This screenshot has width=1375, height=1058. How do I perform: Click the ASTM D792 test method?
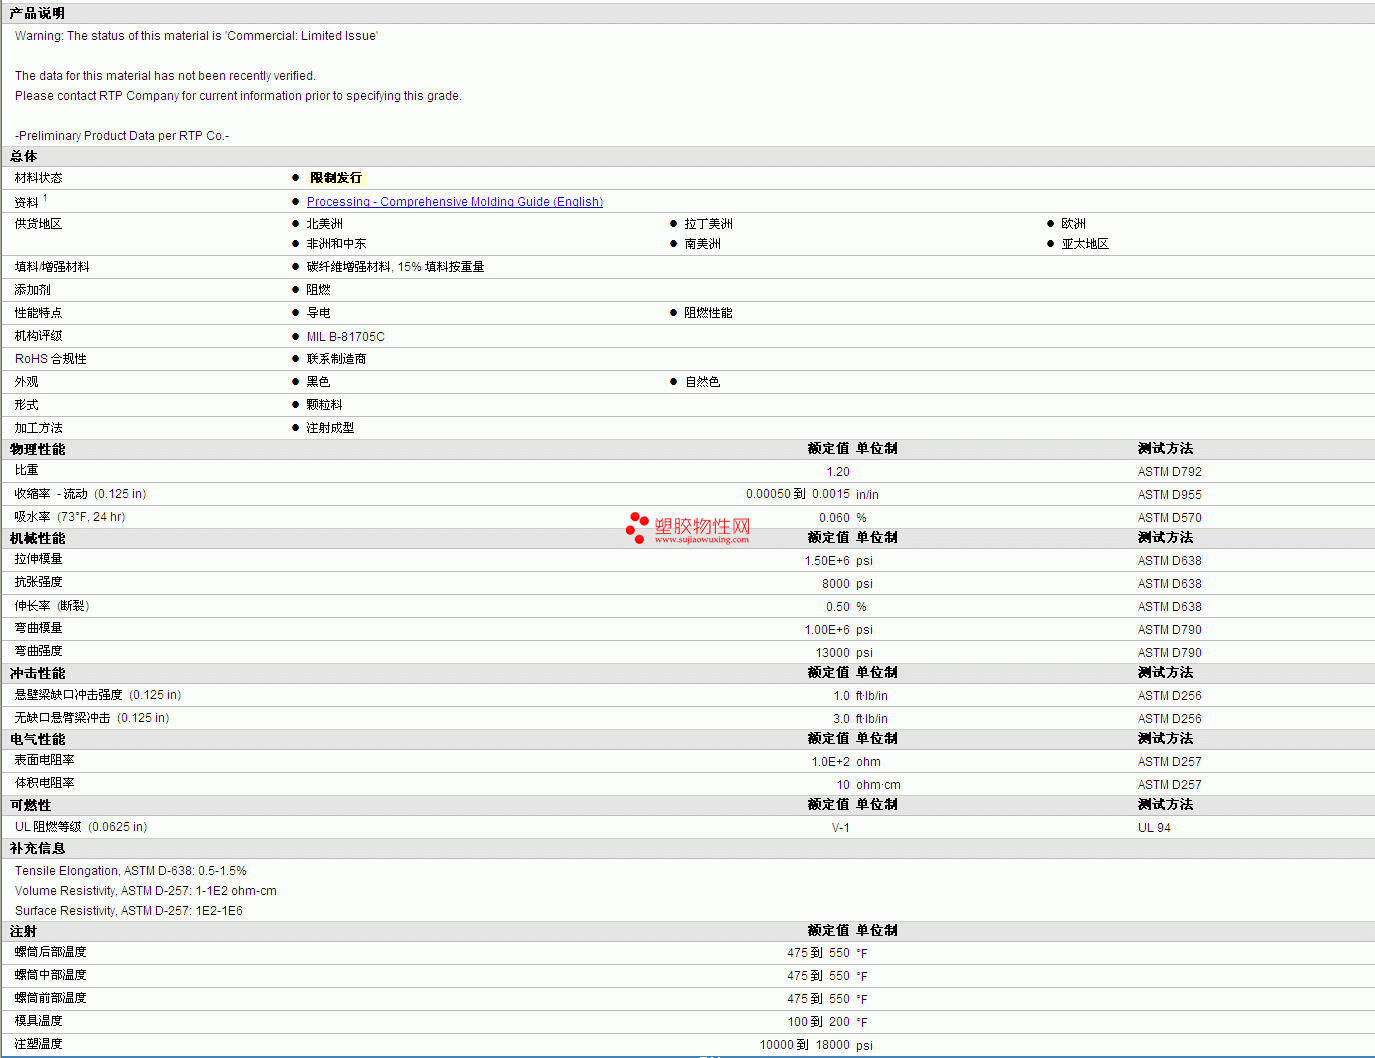(x=1169, y=472)
